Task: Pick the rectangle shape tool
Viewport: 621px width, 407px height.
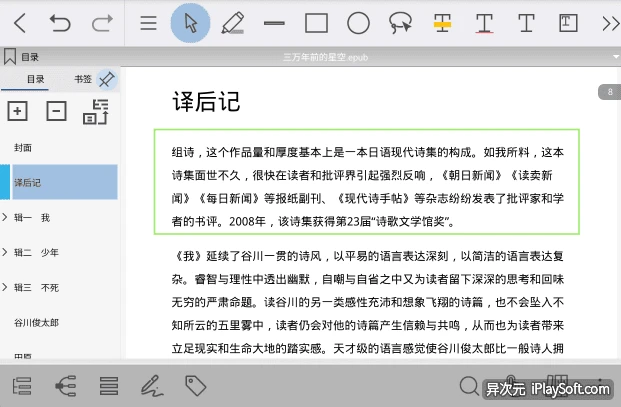Action: [316, 23]
